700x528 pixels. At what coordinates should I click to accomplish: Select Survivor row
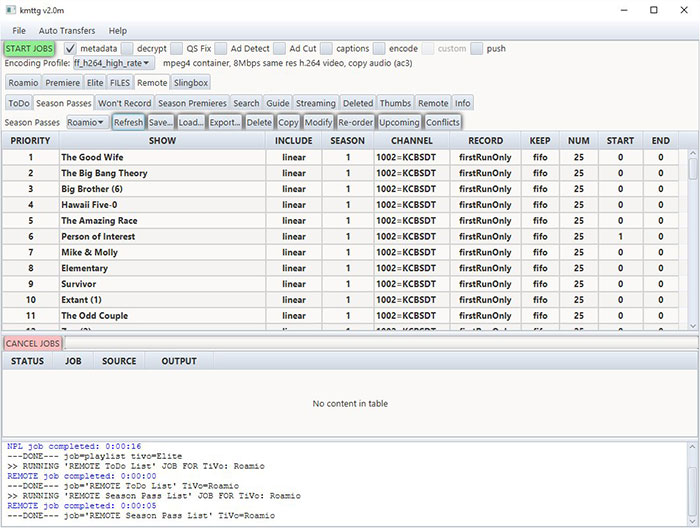(x=341, y=284)
